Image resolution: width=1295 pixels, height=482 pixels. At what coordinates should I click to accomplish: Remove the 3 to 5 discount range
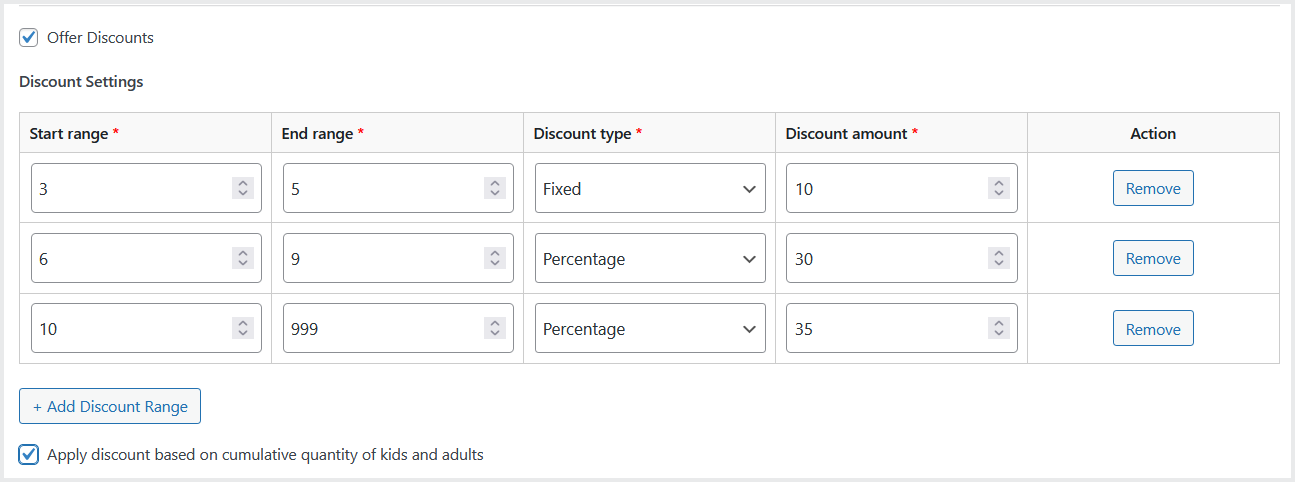pos(1153,188)
